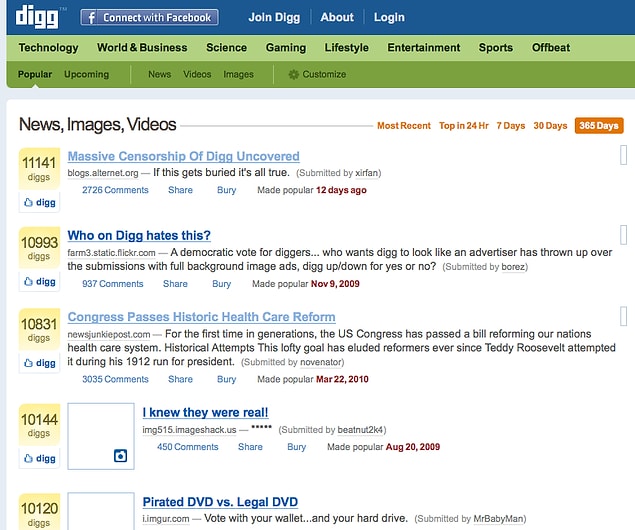Go to Entertainment category
This screenshot has width=635, height=530.
click(424, 48)
